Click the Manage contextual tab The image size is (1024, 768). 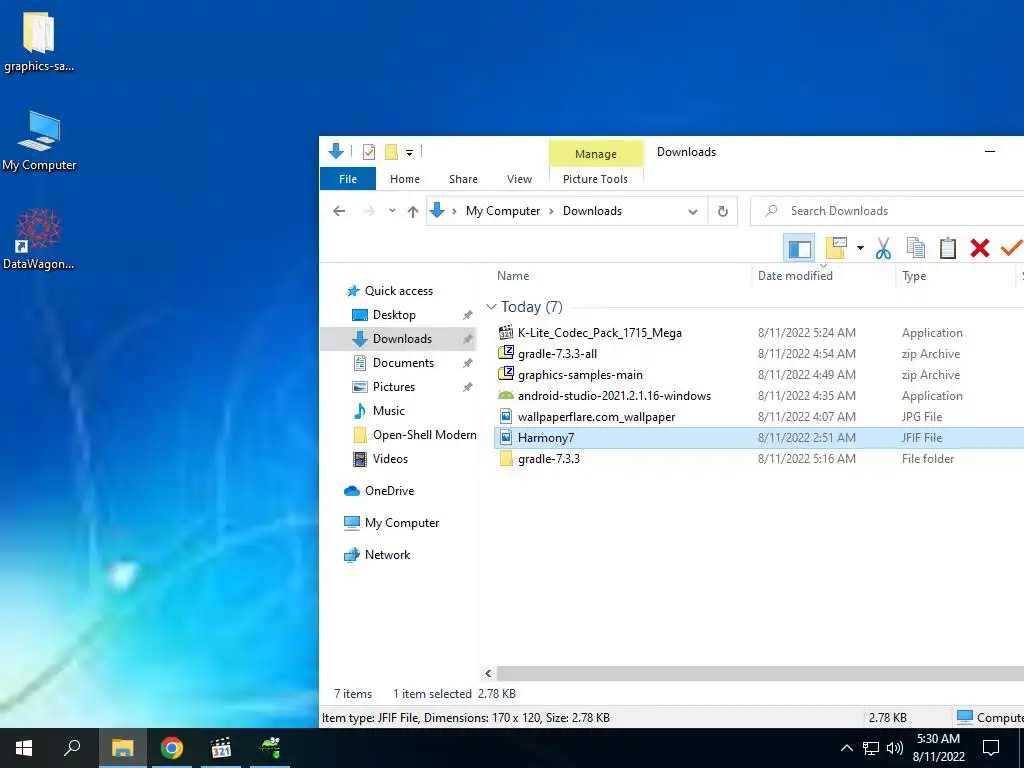[596, 154]
